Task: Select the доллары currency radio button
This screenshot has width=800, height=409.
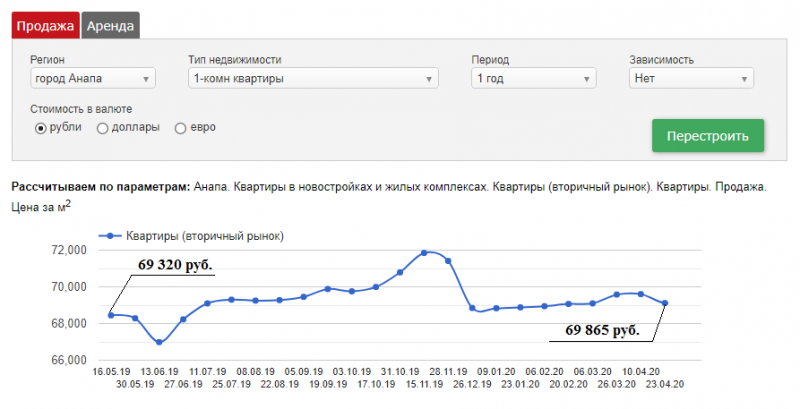Action: point(102,128)
